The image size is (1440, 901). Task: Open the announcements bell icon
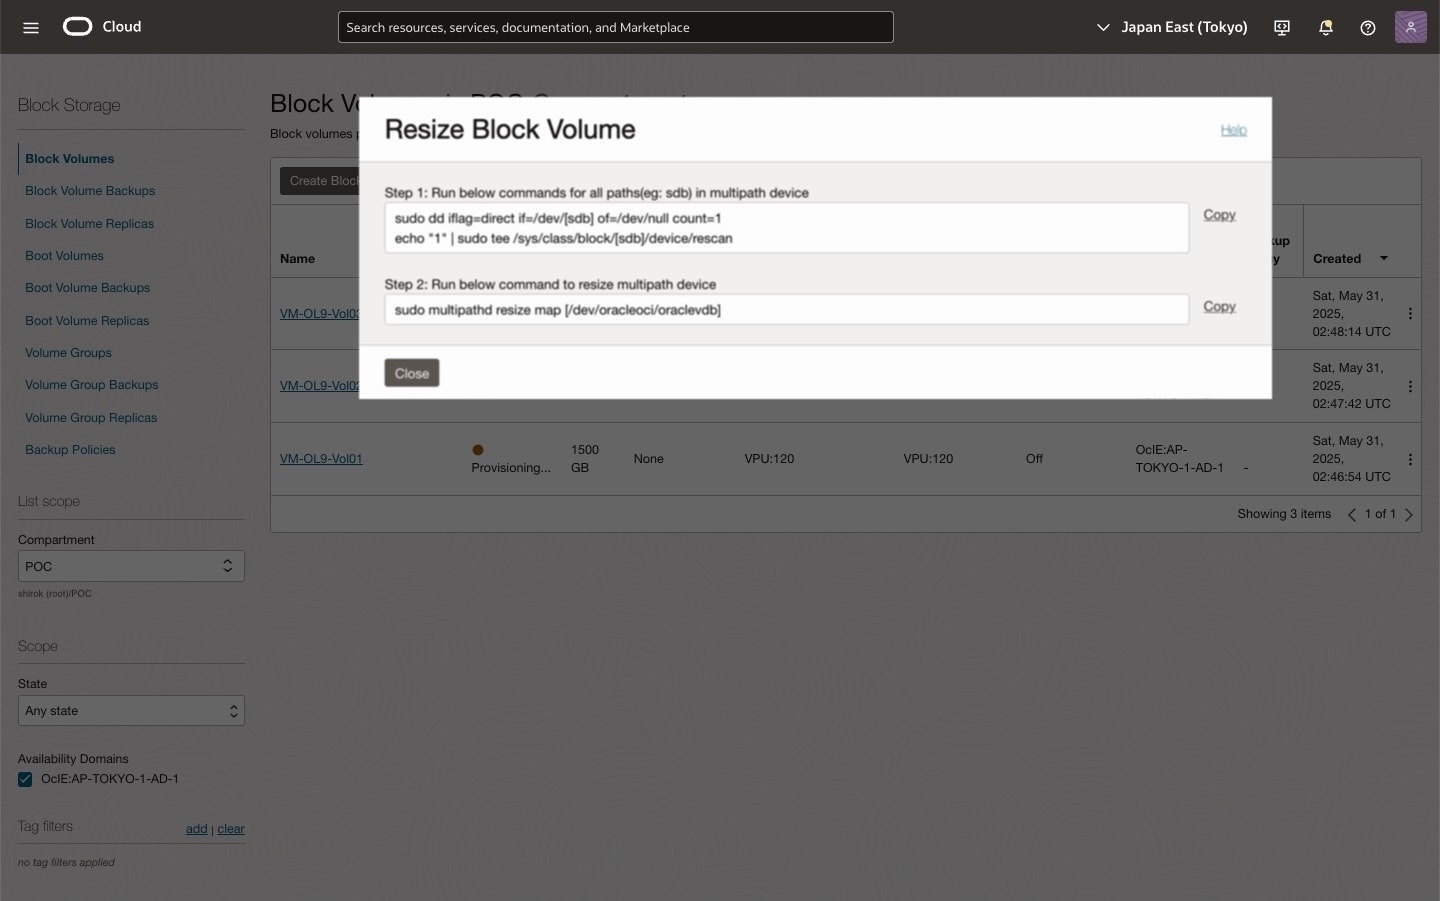click(x=1326, y=28)
